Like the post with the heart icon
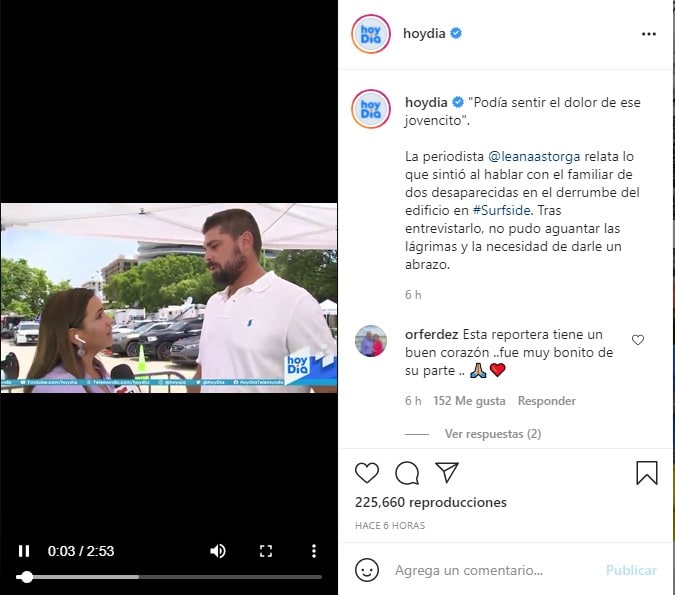The height and width of the screenshot is (595, 675). [x=367, y=473]
